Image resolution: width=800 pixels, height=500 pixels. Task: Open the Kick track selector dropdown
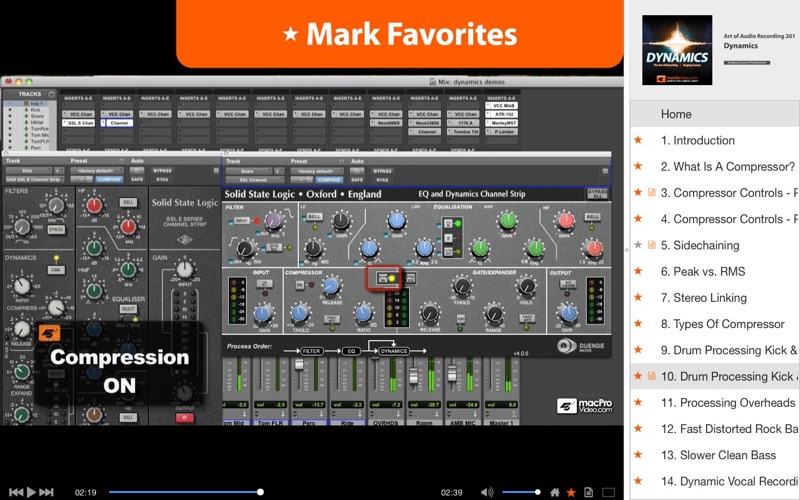[29, 170]
